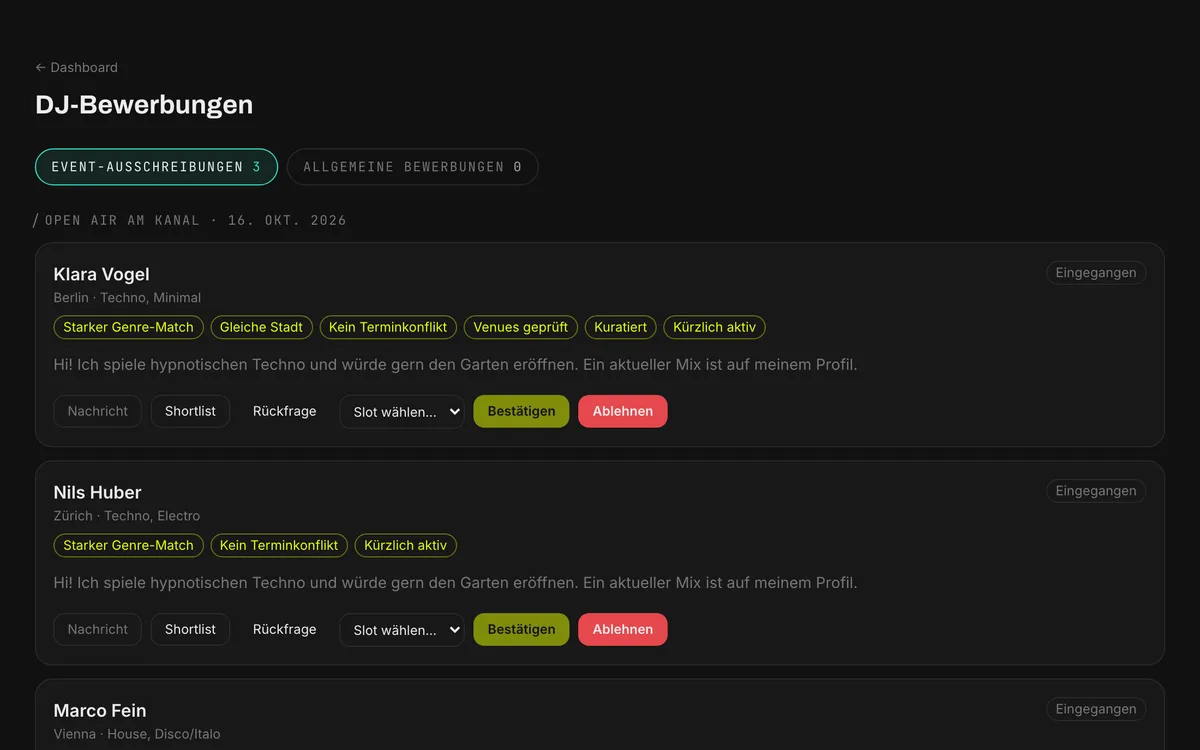Screen dimensions: 1200x750
Task: Click Nachricht button on Nils Huber's card
Action: pyautogui.click(x=98, y=629)
